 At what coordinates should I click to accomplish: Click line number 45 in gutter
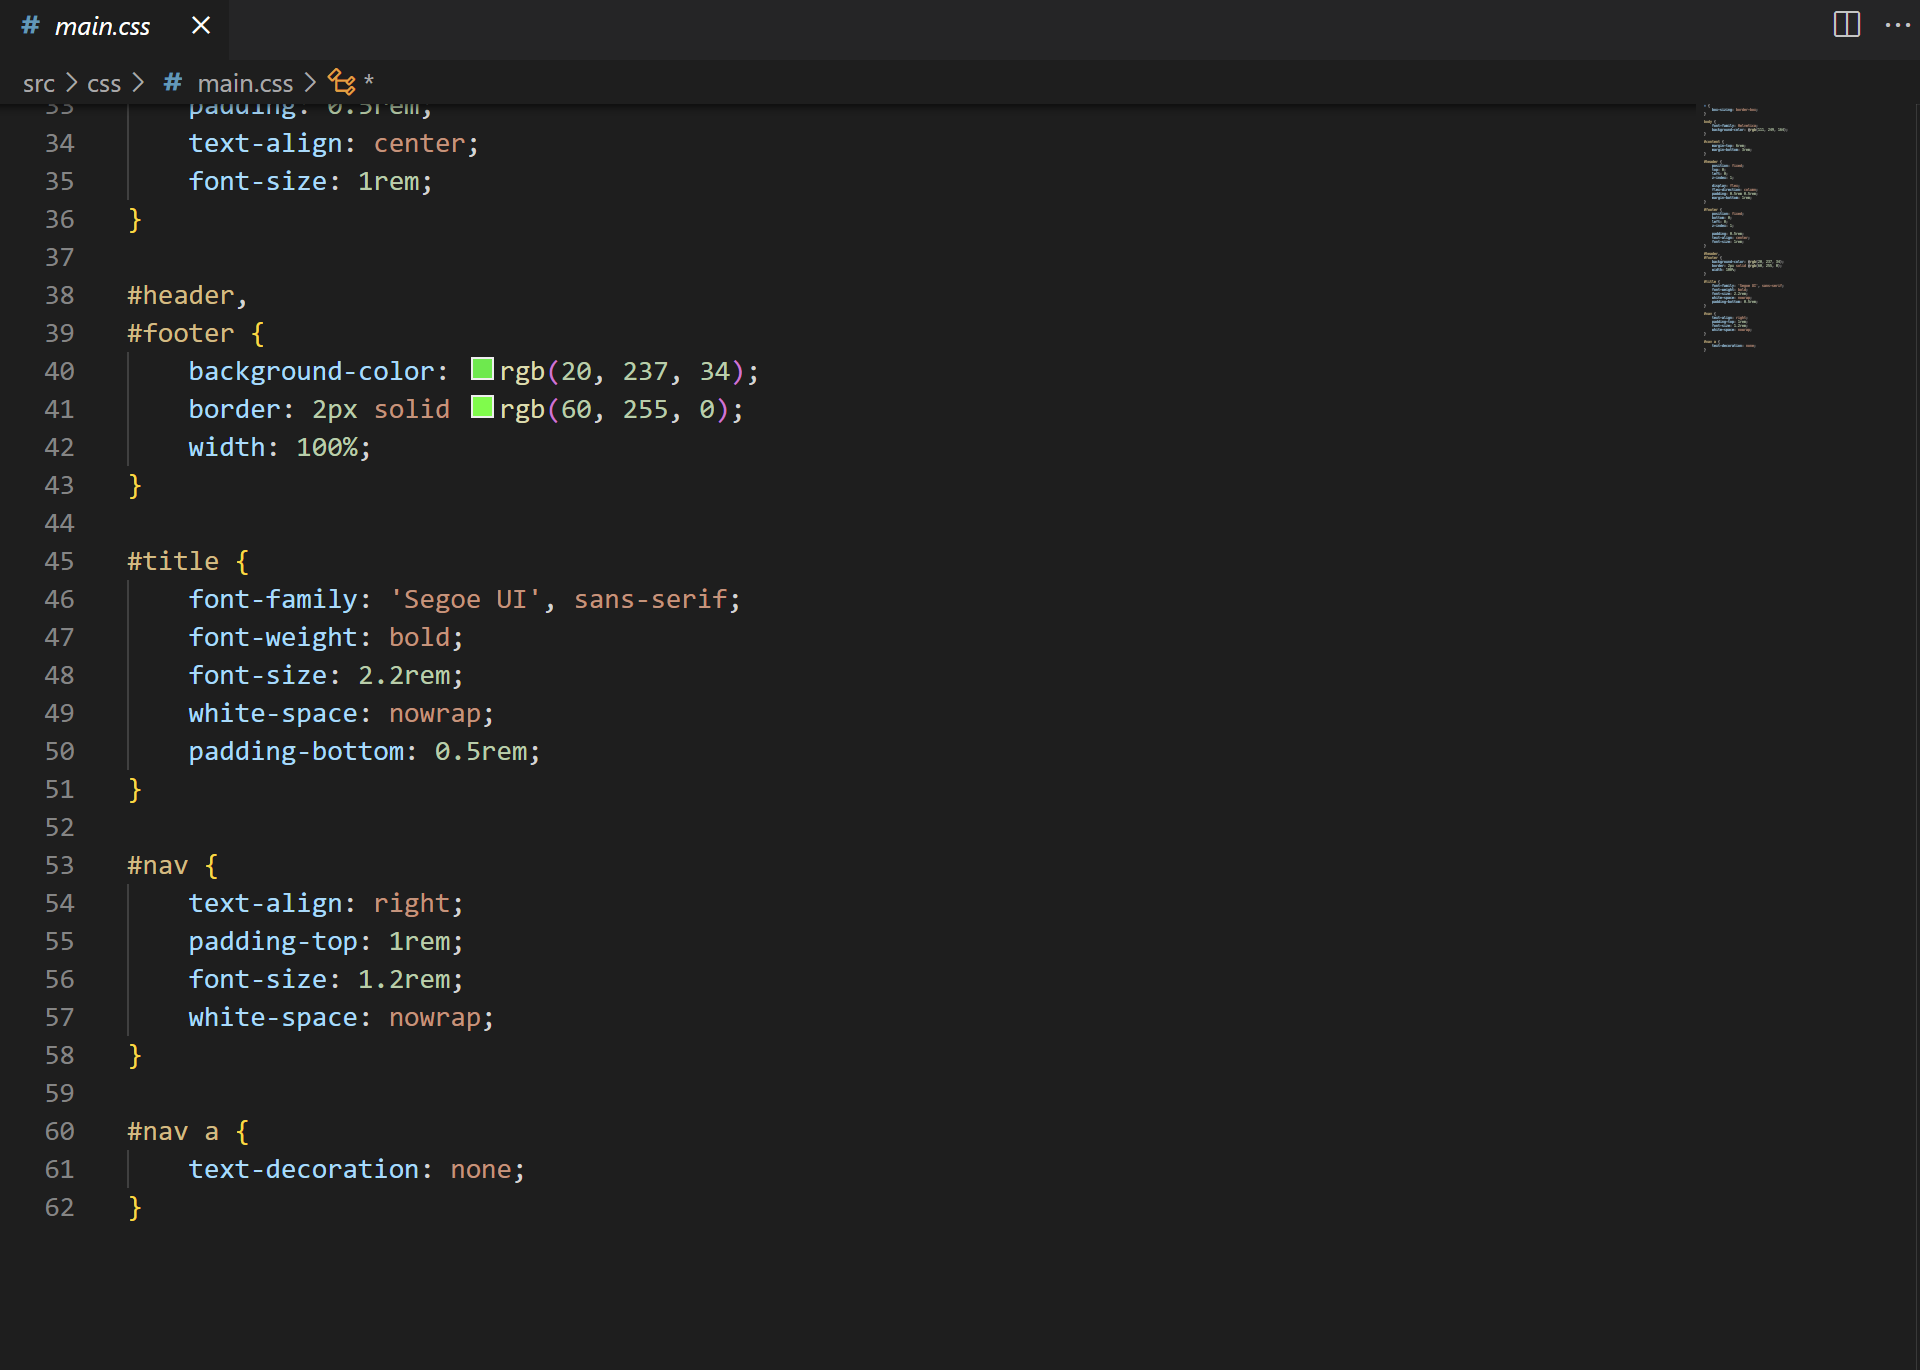tap(59, 561)
